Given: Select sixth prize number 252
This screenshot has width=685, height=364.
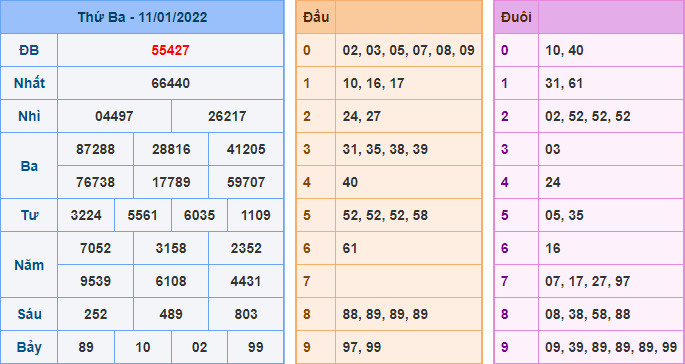Looking at the screenshot, I should 95,314.
